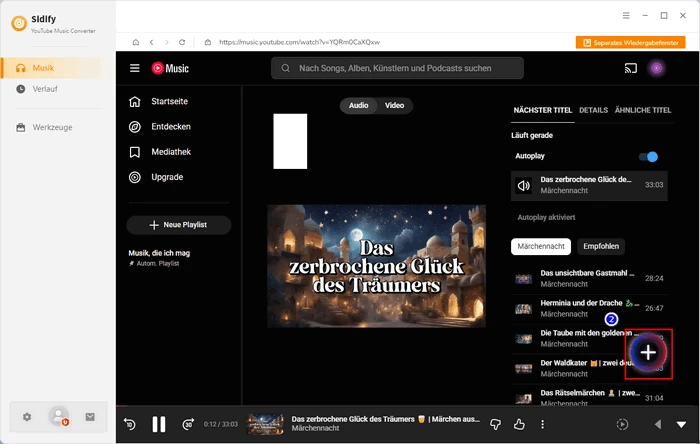Click the video artwork Das zerbrochene Glück
Viewport: 700px width, 444px height.
[376, 266]
